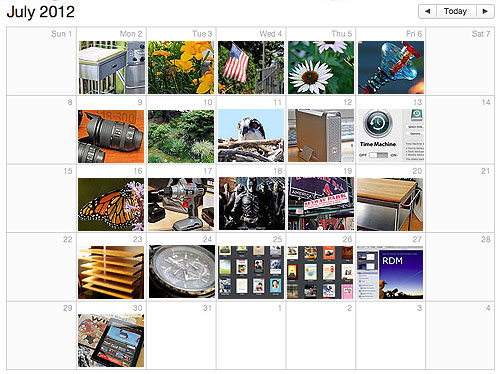Open the July 13 Time Machine screenshot

click(391, 136)
